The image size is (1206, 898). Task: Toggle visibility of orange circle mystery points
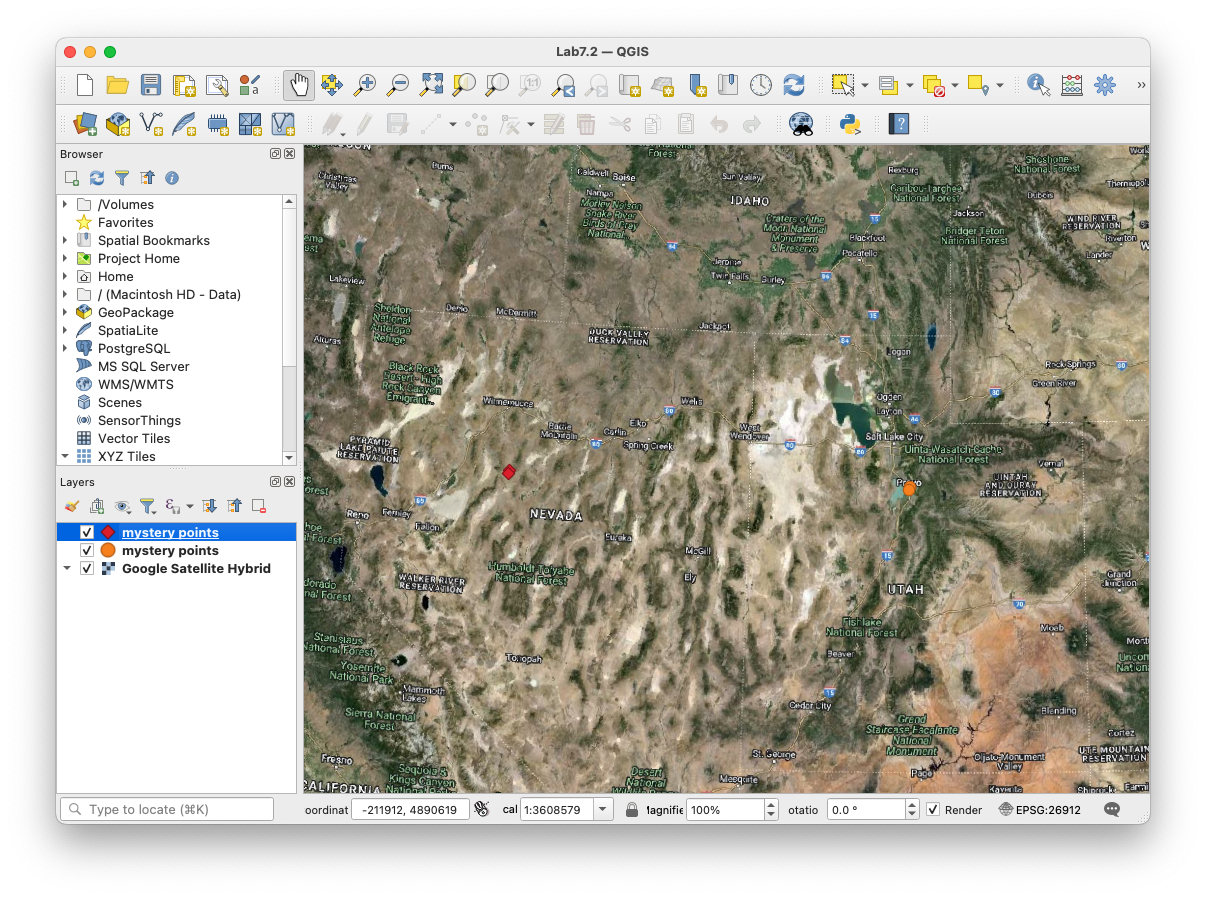(x=87, y=551)
